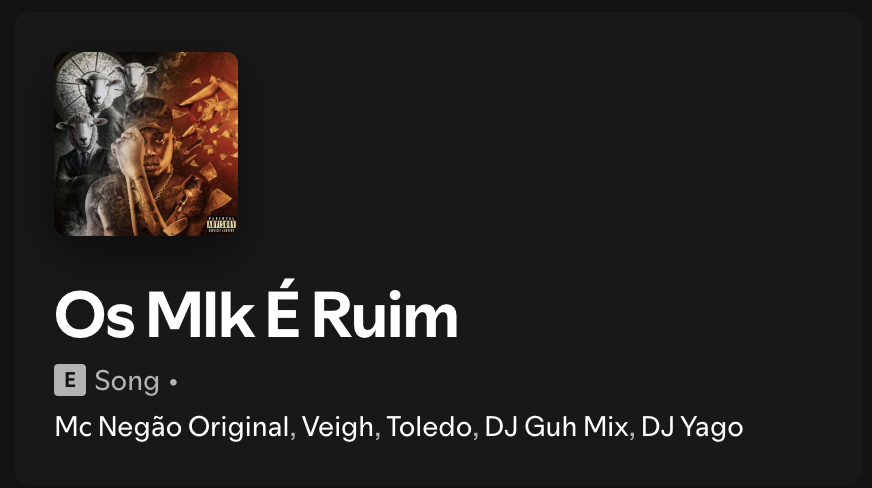872x488 pixels.
Task: Click the man's raised fist on cover art
Action: [x=126, y=150]
